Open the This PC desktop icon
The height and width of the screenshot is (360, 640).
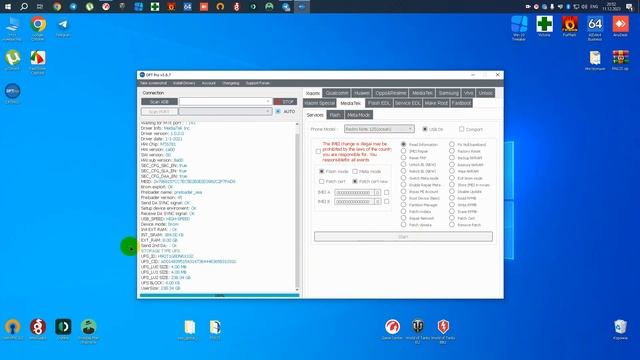(12, 28)
